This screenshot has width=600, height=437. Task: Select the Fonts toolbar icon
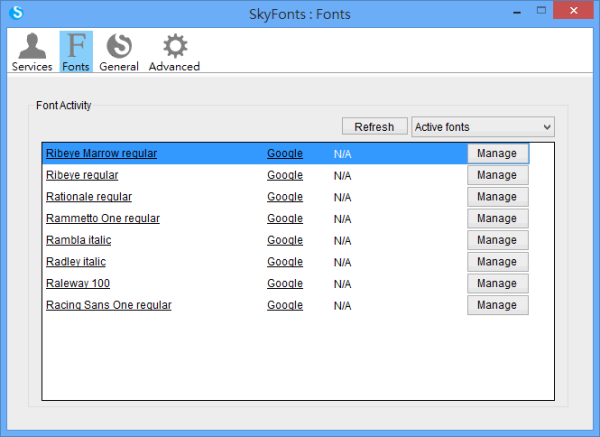click(75, 52)
